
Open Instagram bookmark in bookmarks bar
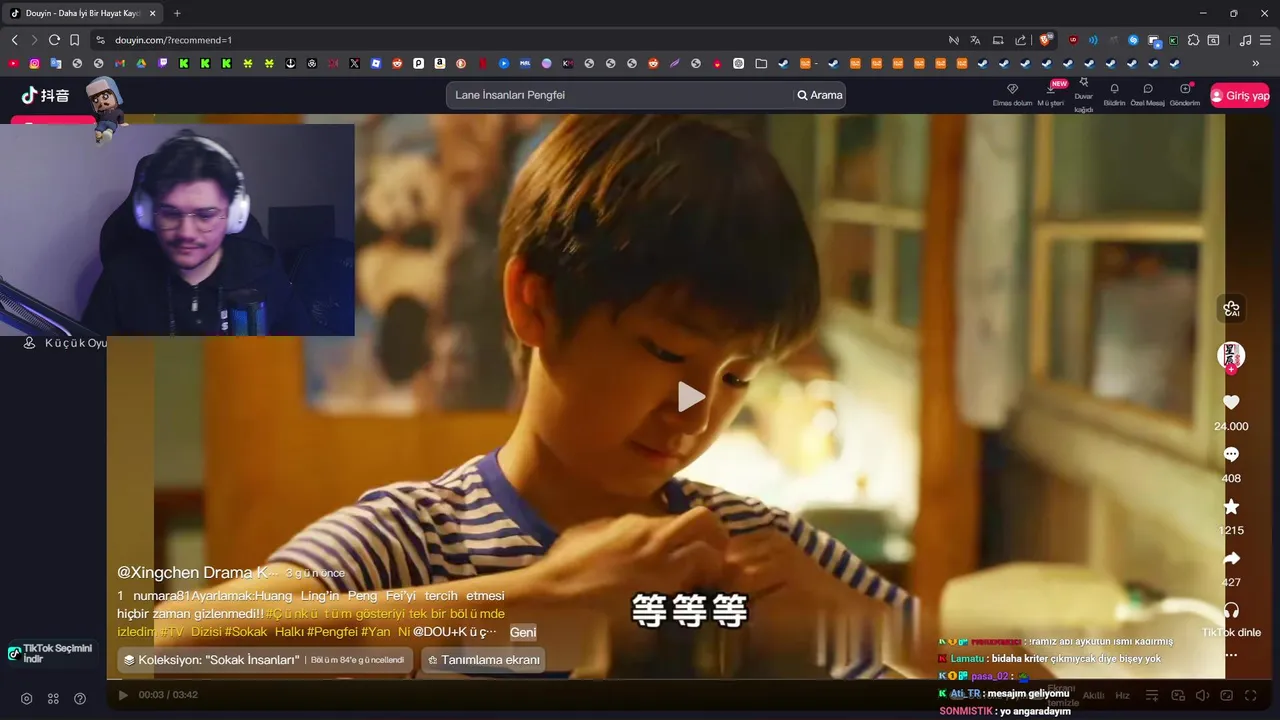[34, 63]
